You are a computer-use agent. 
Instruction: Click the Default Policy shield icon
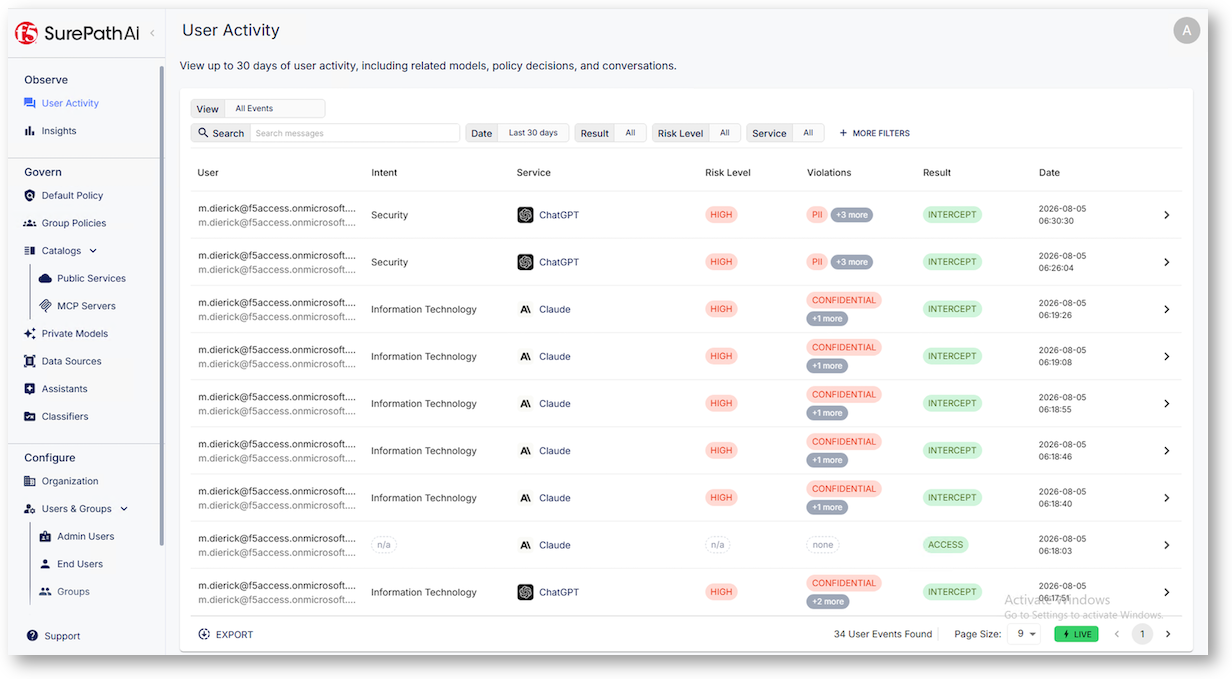click(x=30, y=196)
